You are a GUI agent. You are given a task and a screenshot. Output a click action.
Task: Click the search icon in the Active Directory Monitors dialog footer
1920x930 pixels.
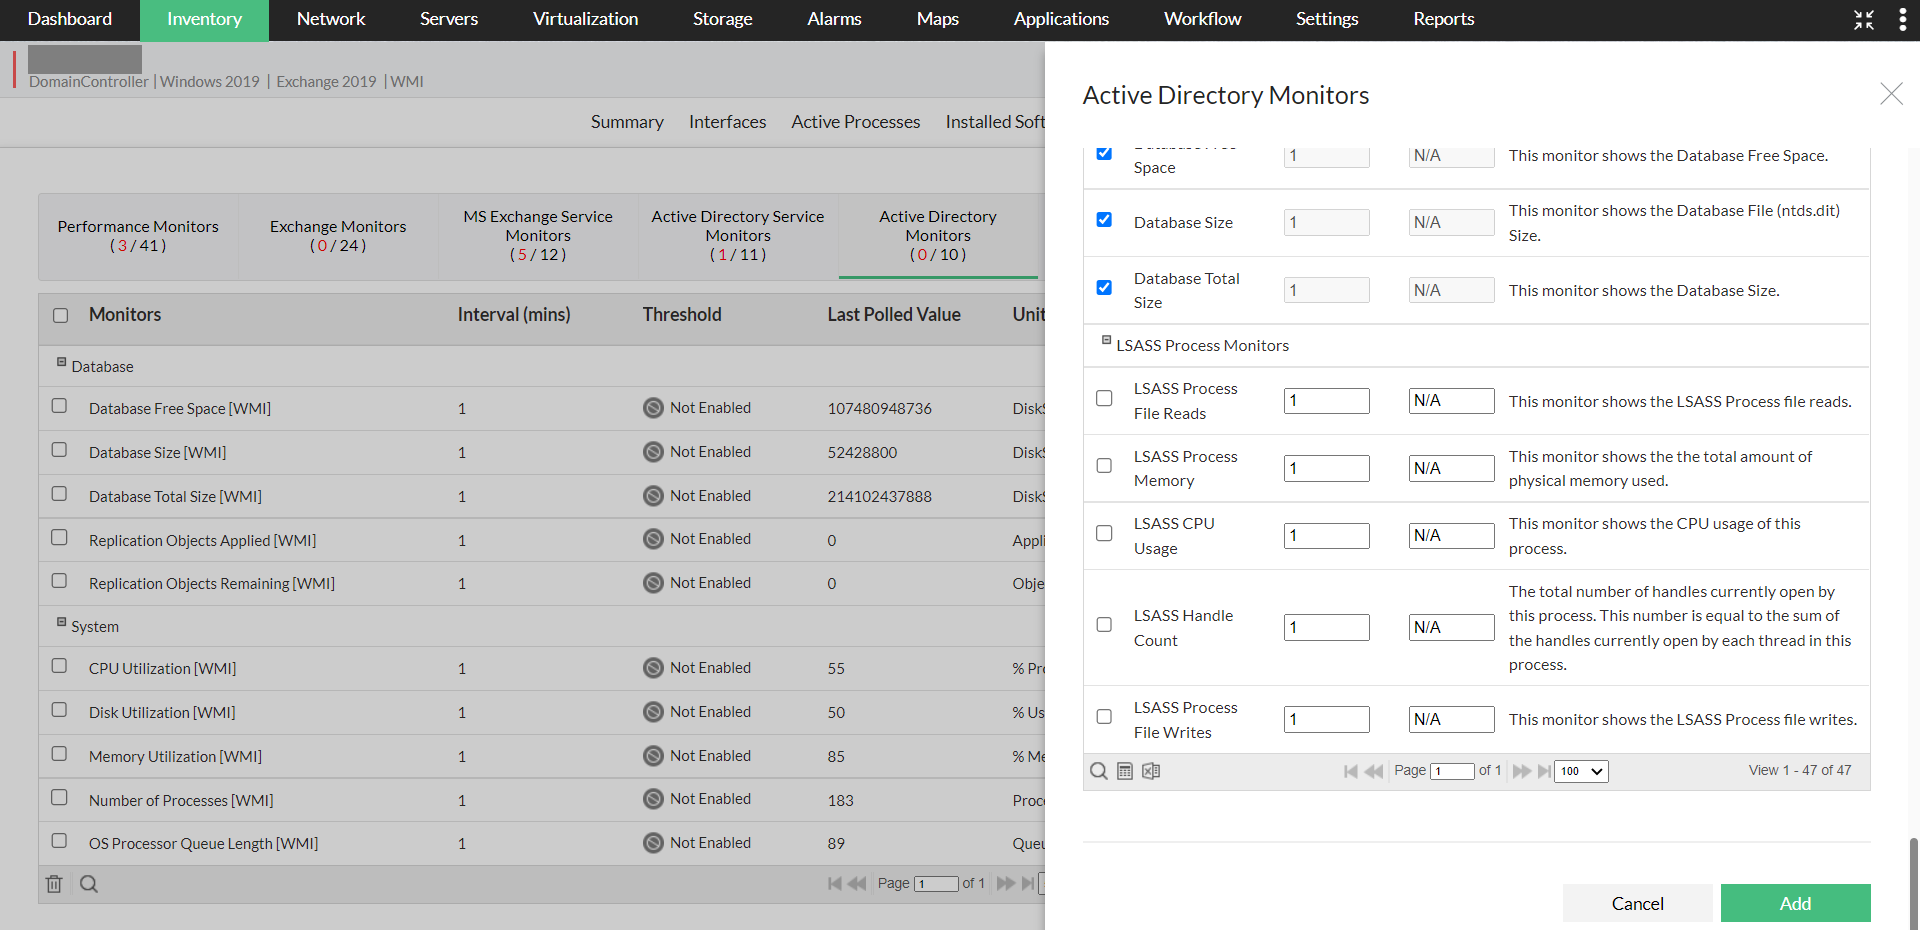coord(1098,771)
